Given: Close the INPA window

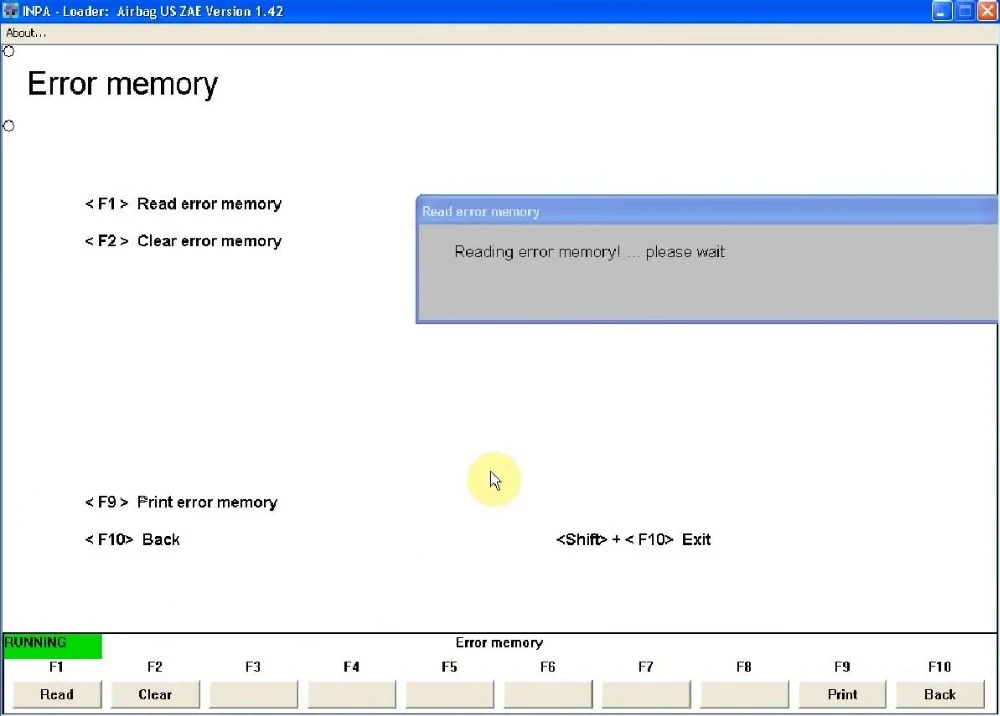Looking at the screenshot, I should tap(988, 11).
